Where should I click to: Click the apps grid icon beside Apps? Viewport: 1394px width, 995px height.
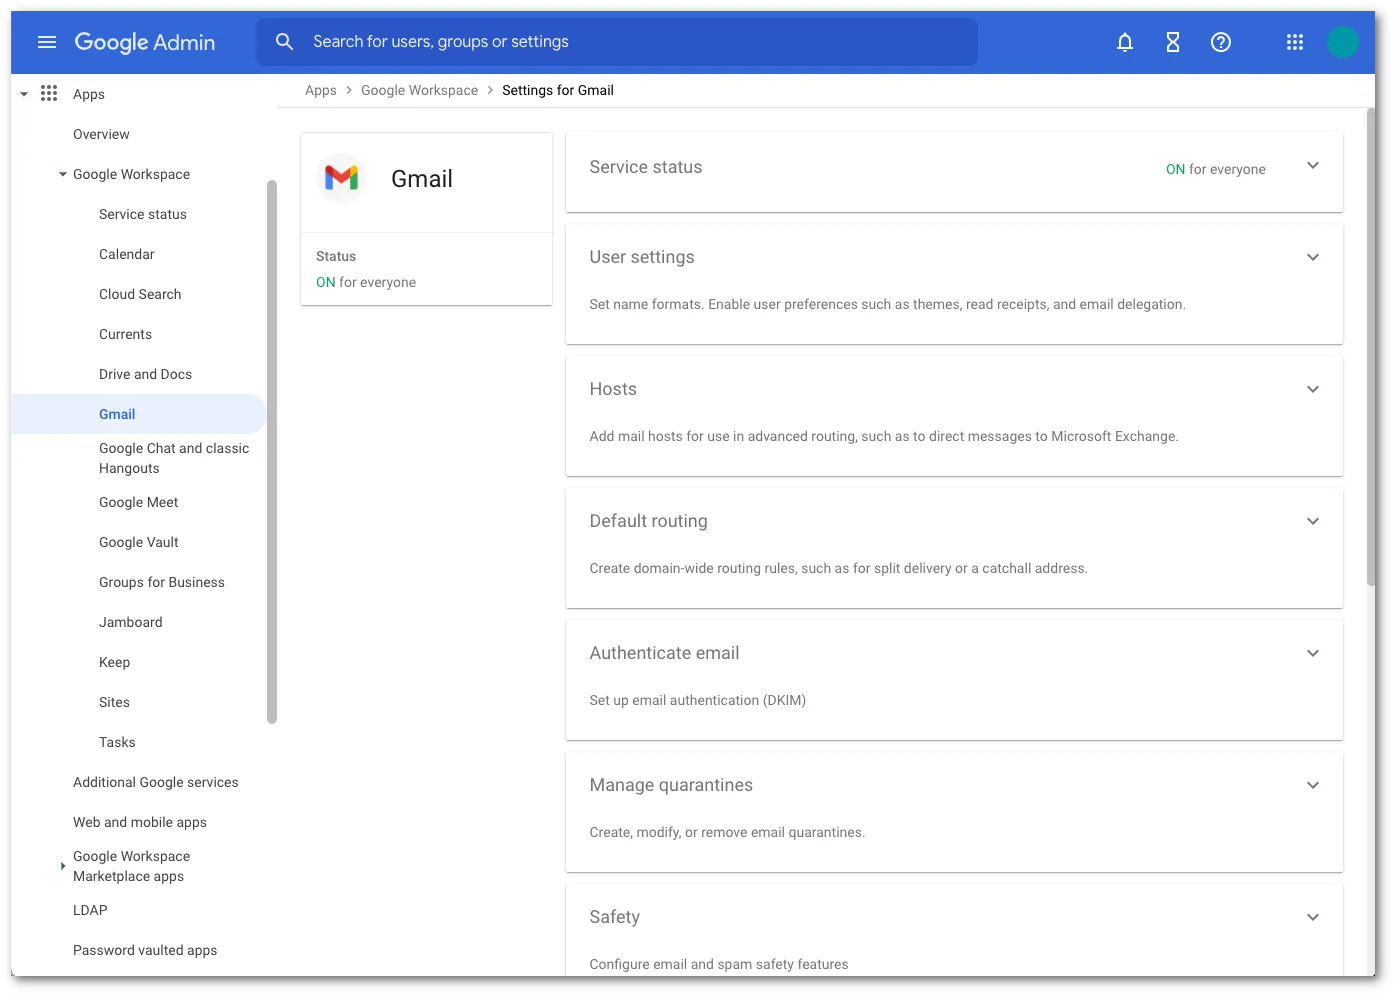click(49, 93)
